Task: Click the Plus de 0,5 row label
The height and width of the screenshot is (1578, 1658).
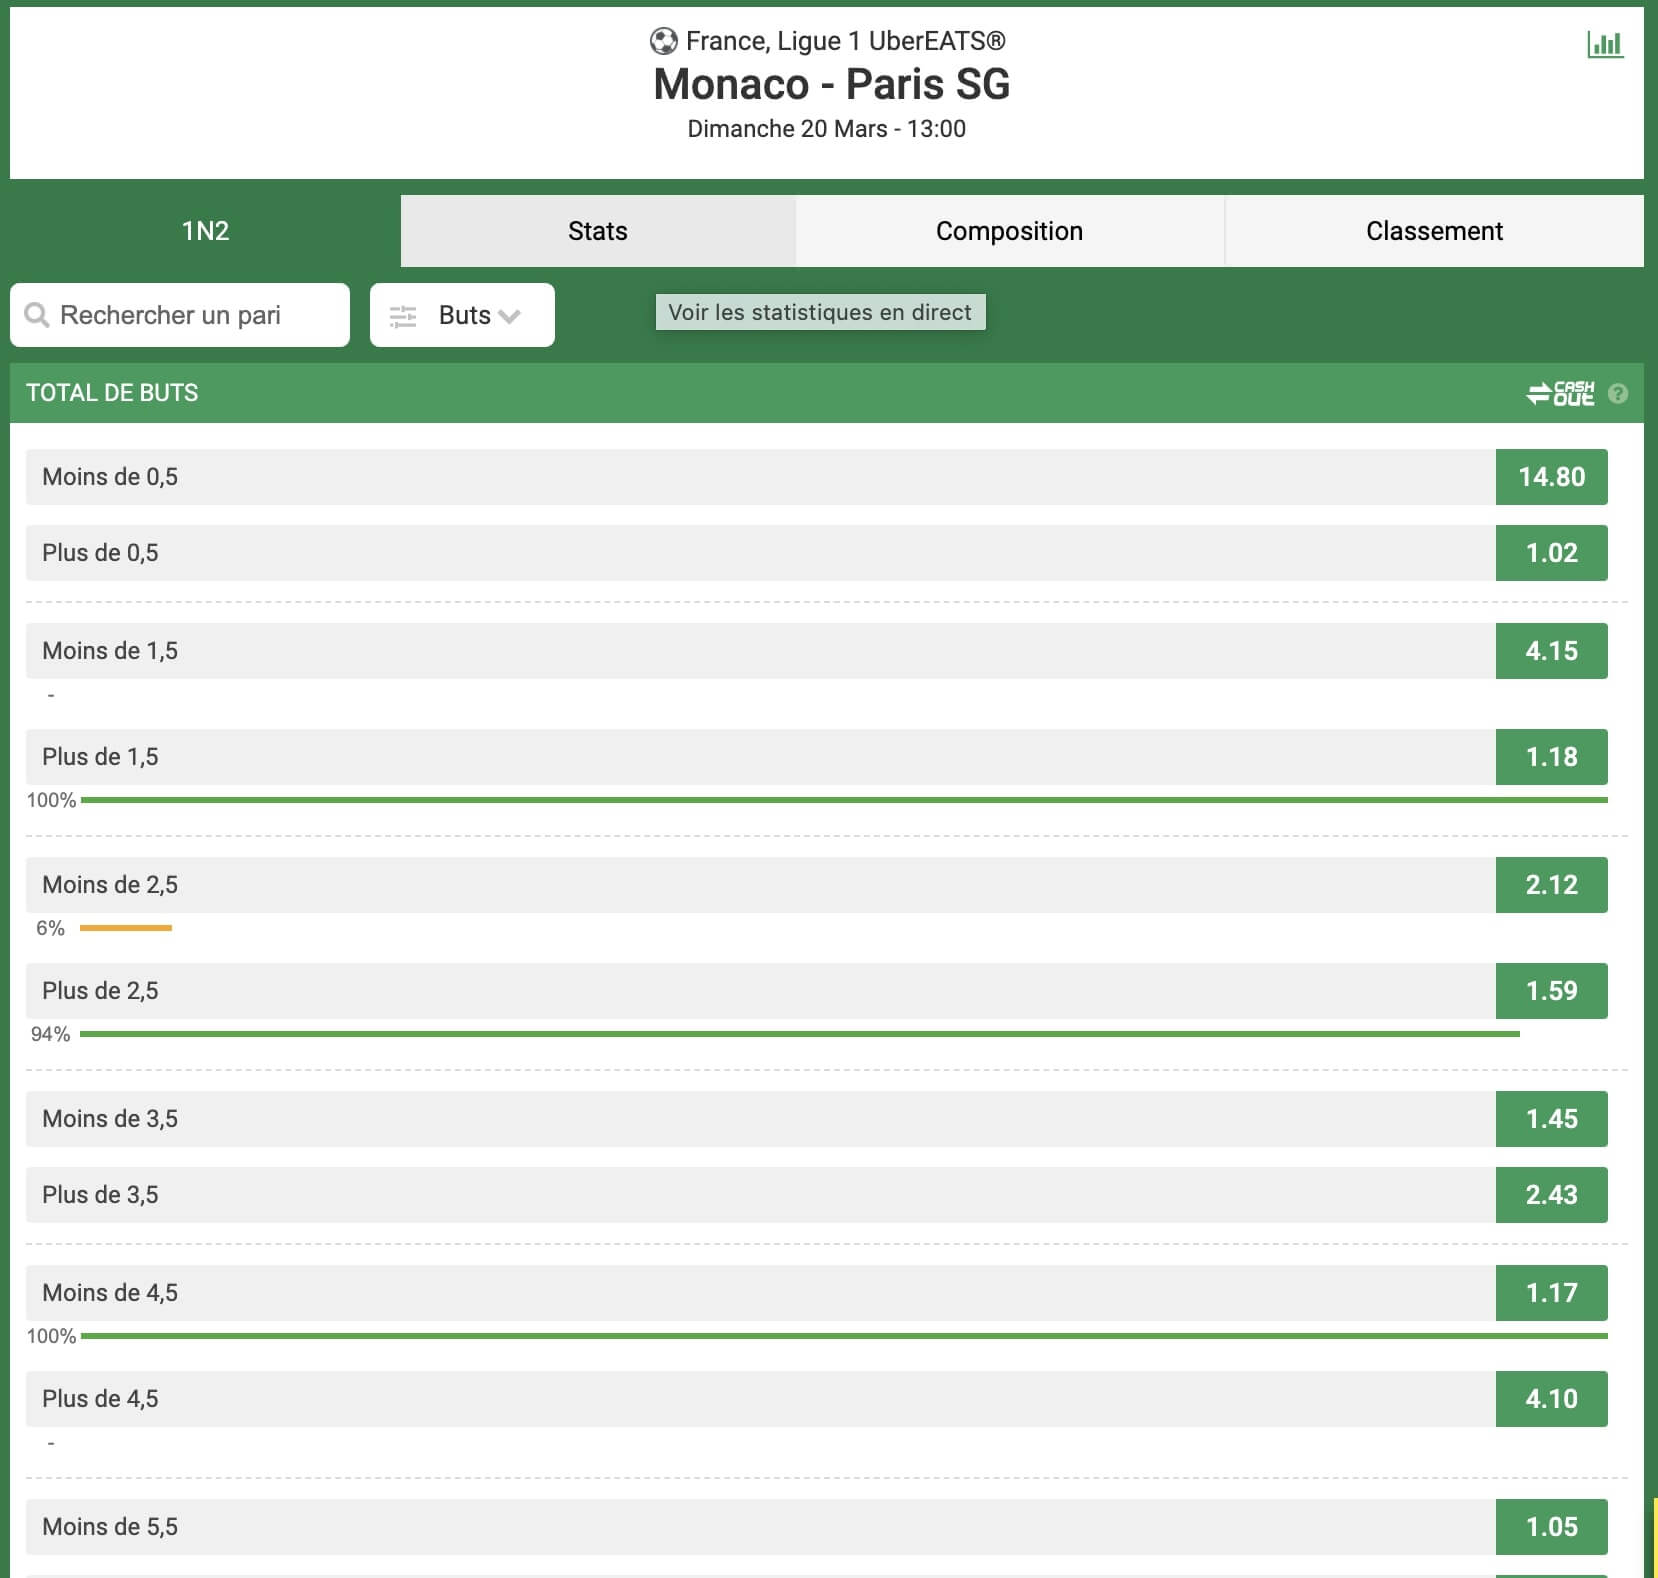Action: [100, 553]
